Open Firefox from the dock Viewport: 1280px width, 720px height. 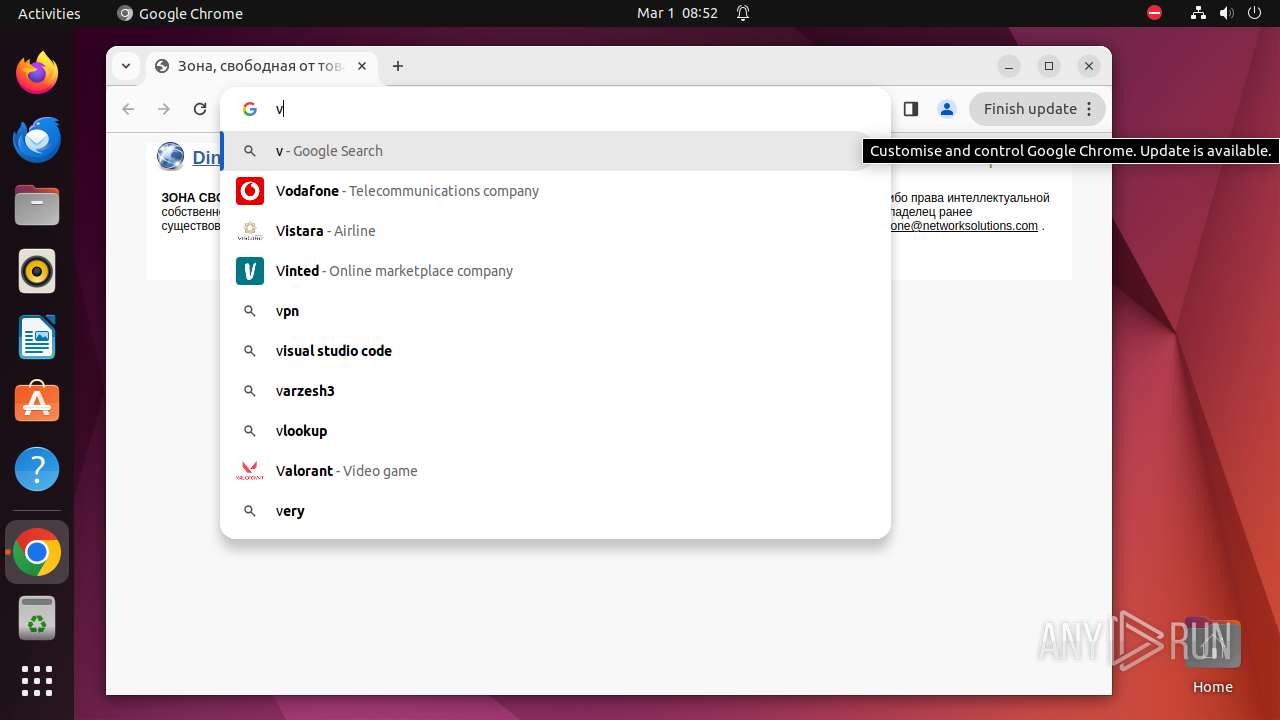pos(37,73)
